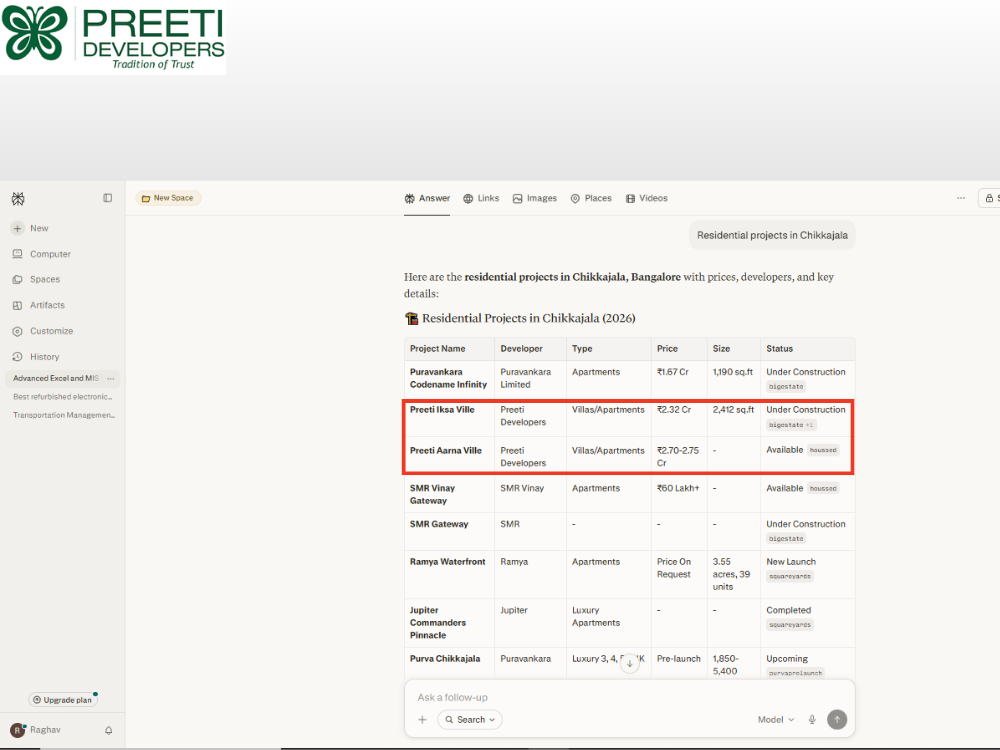Viewport: 1000px width, 750px height.
Task: Select SMR Vinay Gateway project name
Action: (432, 494)
